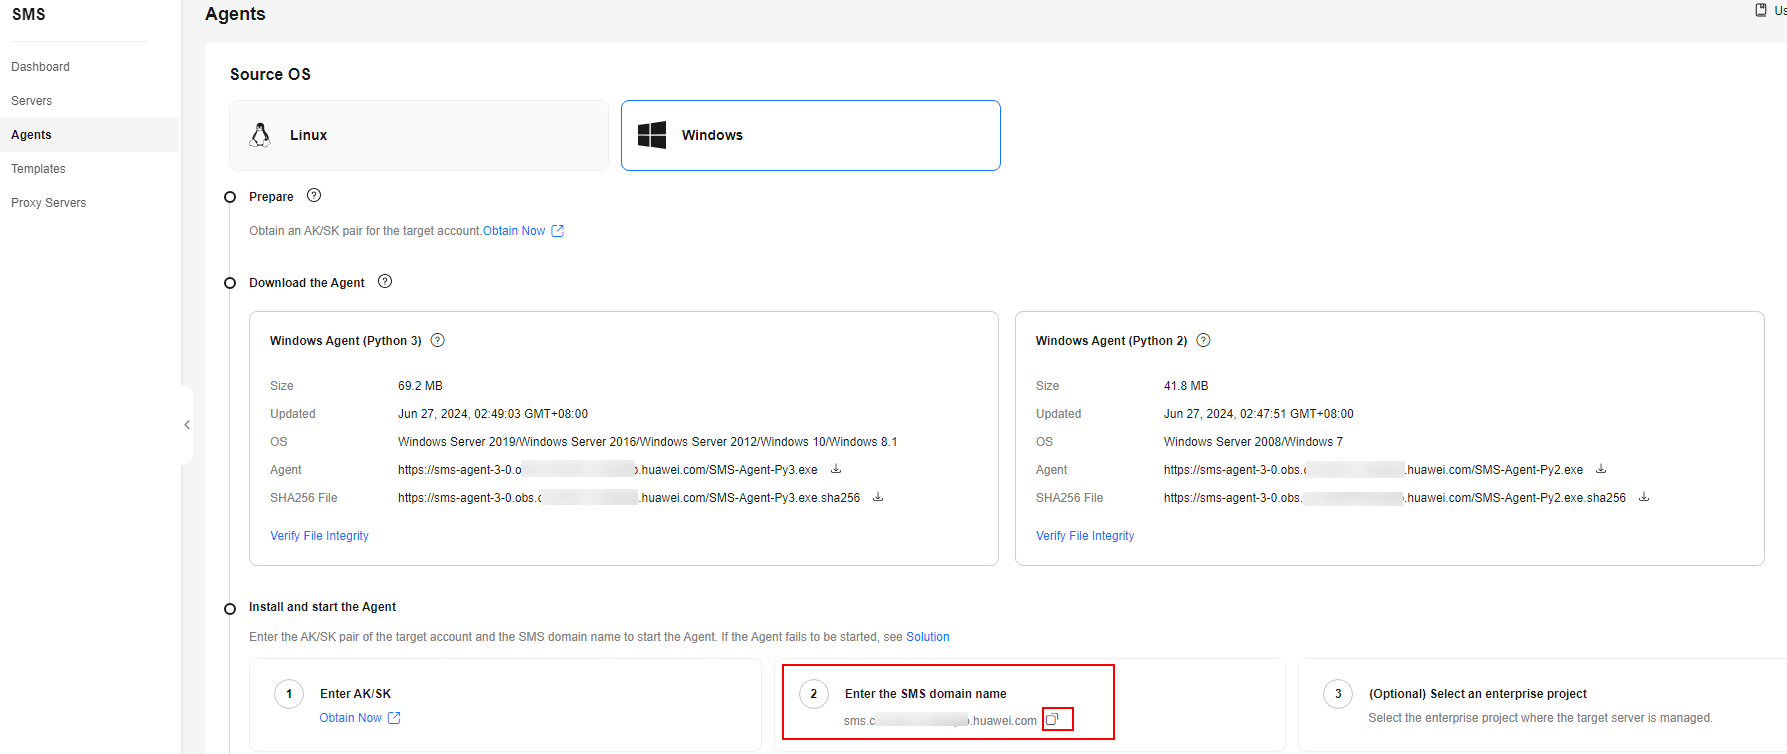Click the Python 3 agent supported OS list text
Screen dimensions: 1787x754
pyautogui.click(x=647, y=442)
